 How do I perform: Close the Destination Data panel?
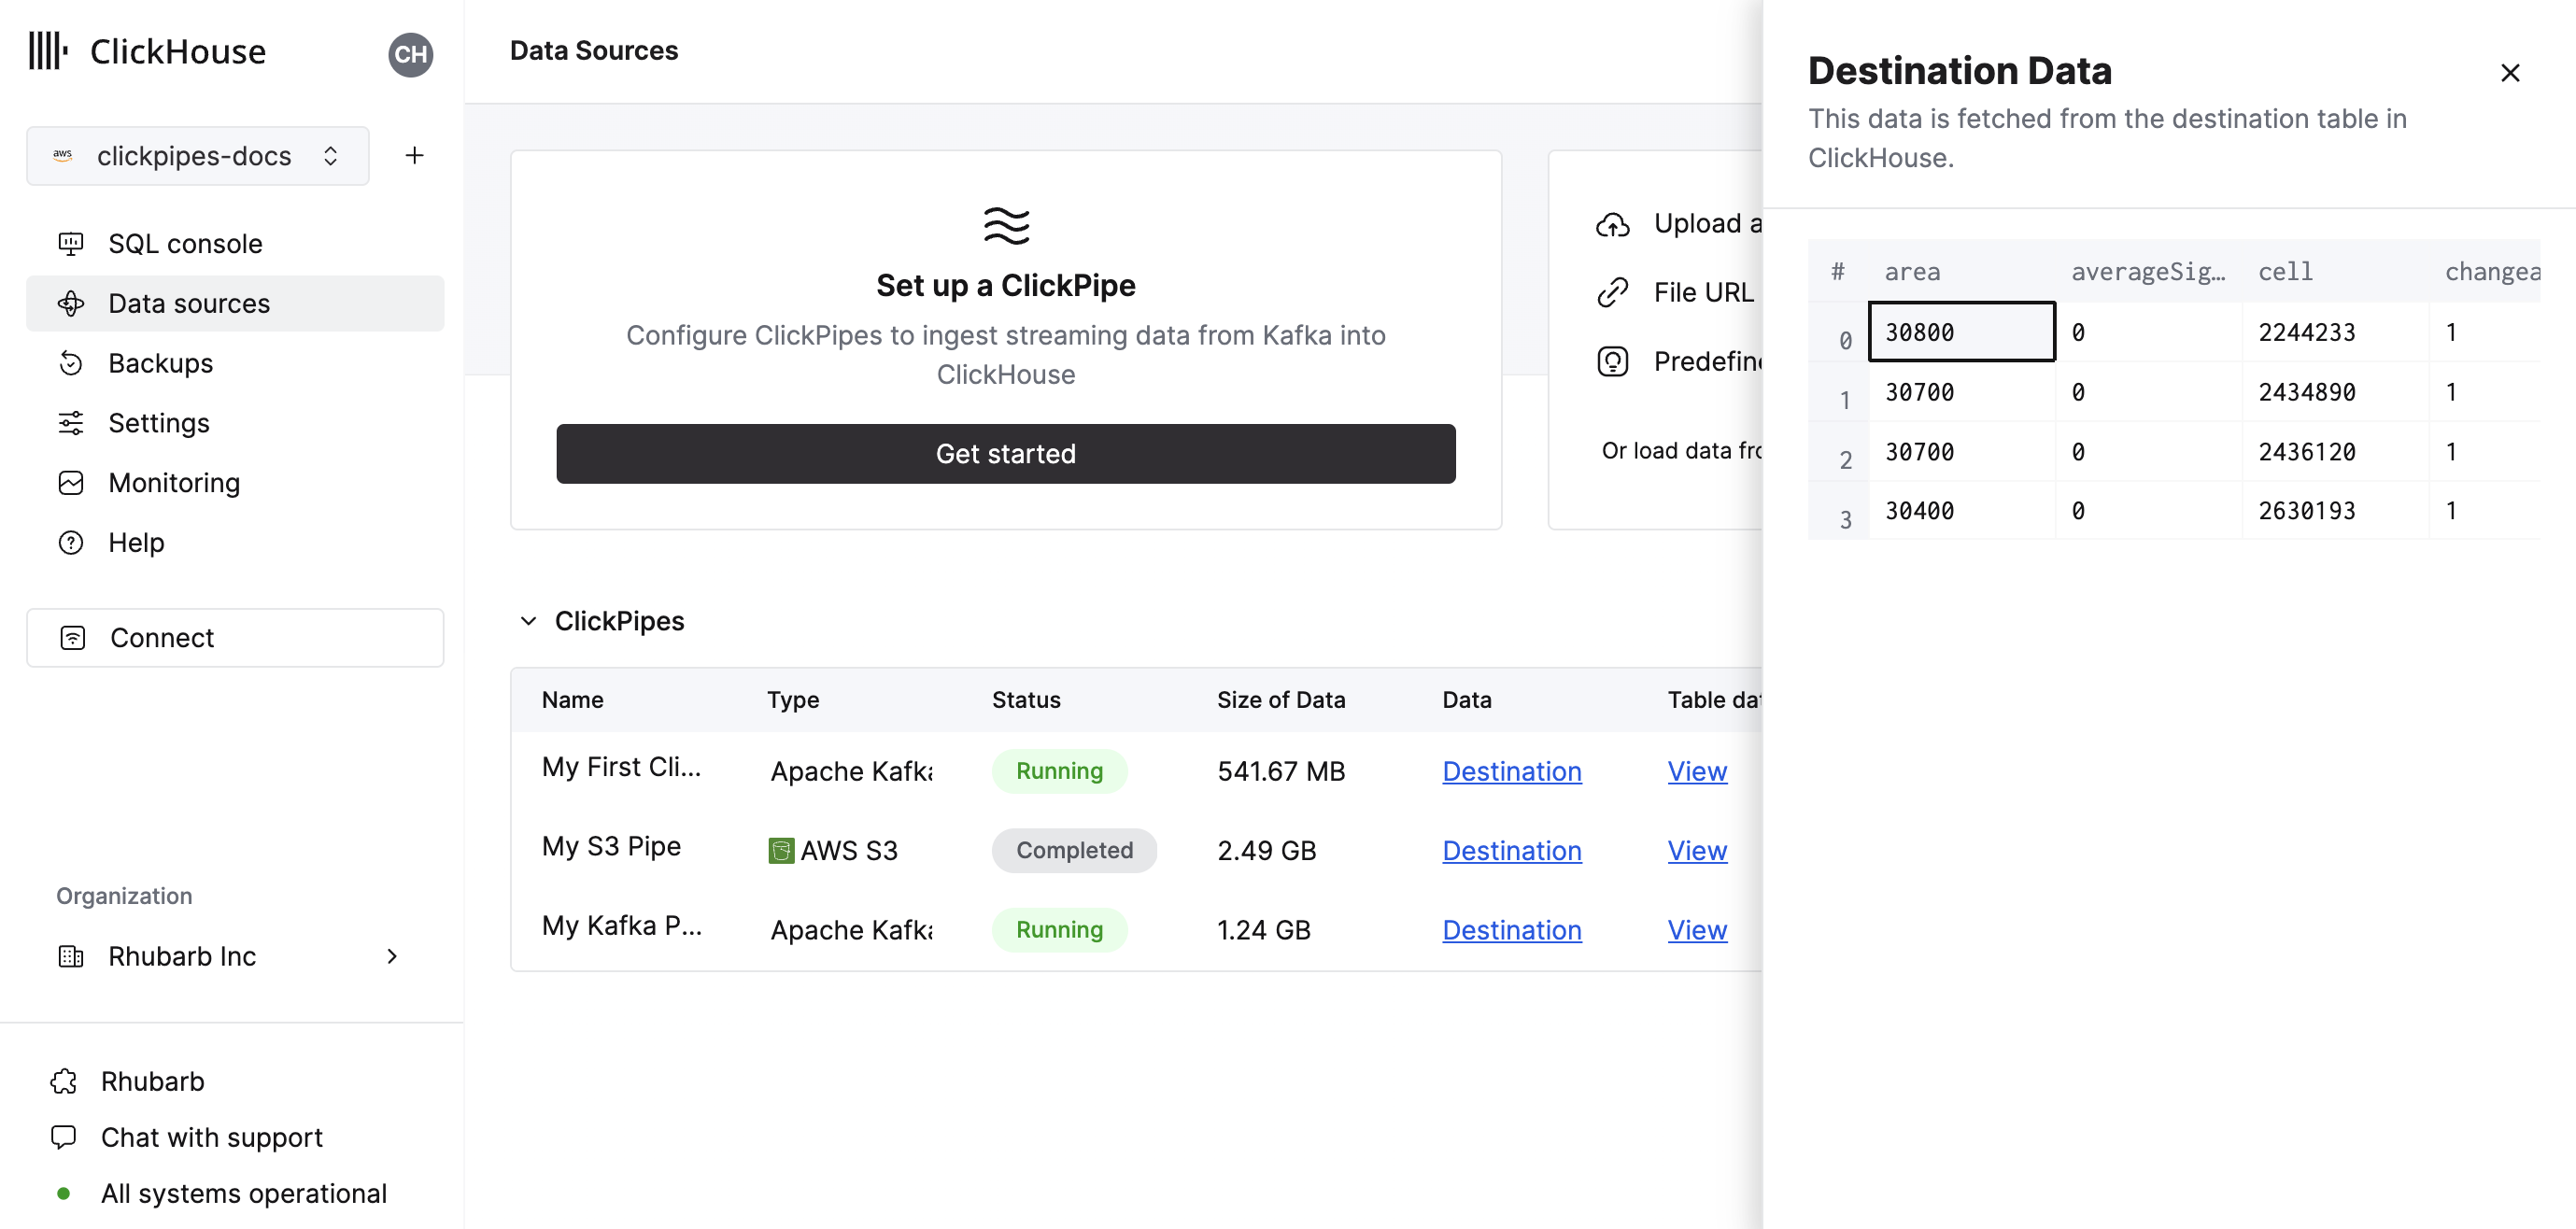coord(2509,73)
